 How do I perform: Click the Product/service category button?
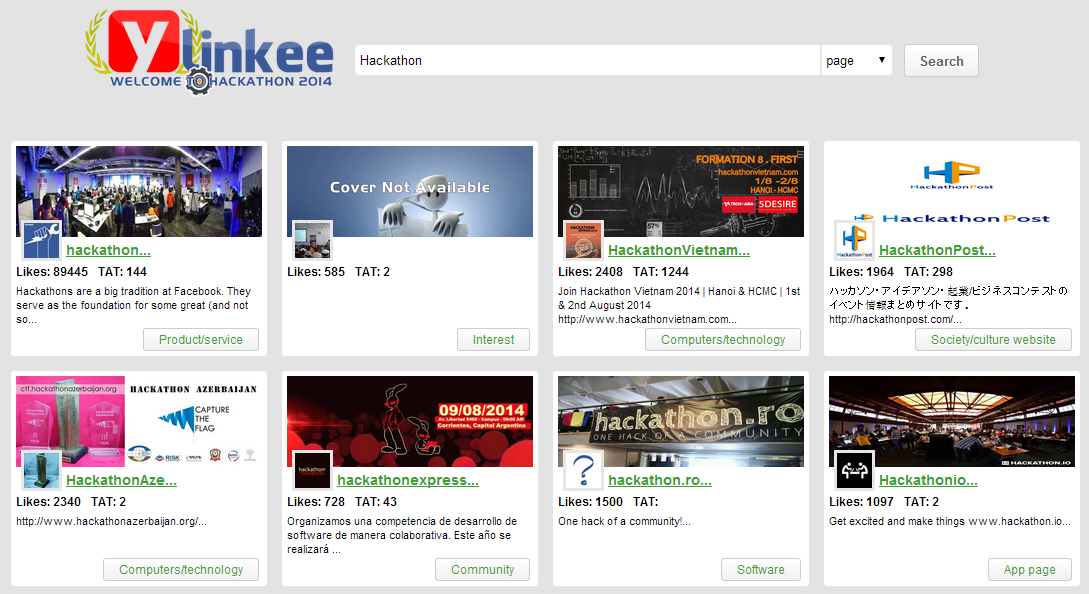point(201,340)
